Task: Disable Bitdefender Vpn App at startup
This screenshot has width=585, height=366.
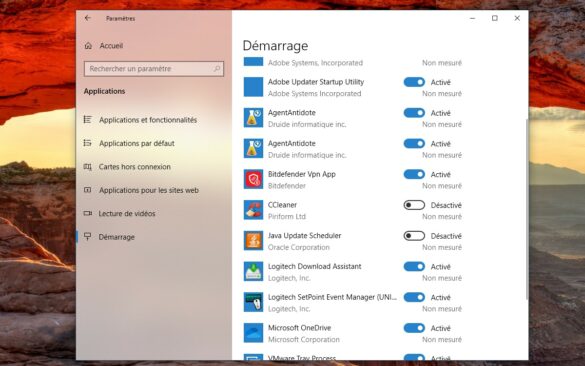Action: click(414, 174)
